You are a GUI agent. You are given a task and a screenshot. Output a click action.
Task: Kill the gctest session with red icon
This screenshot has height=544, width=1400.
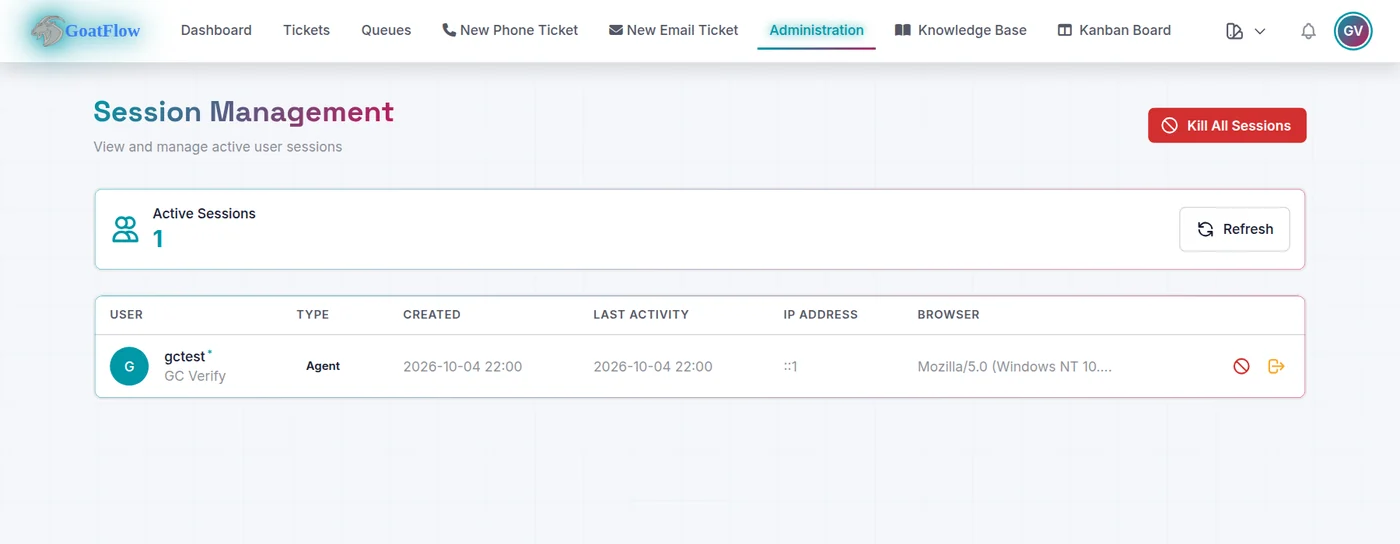1241,366
